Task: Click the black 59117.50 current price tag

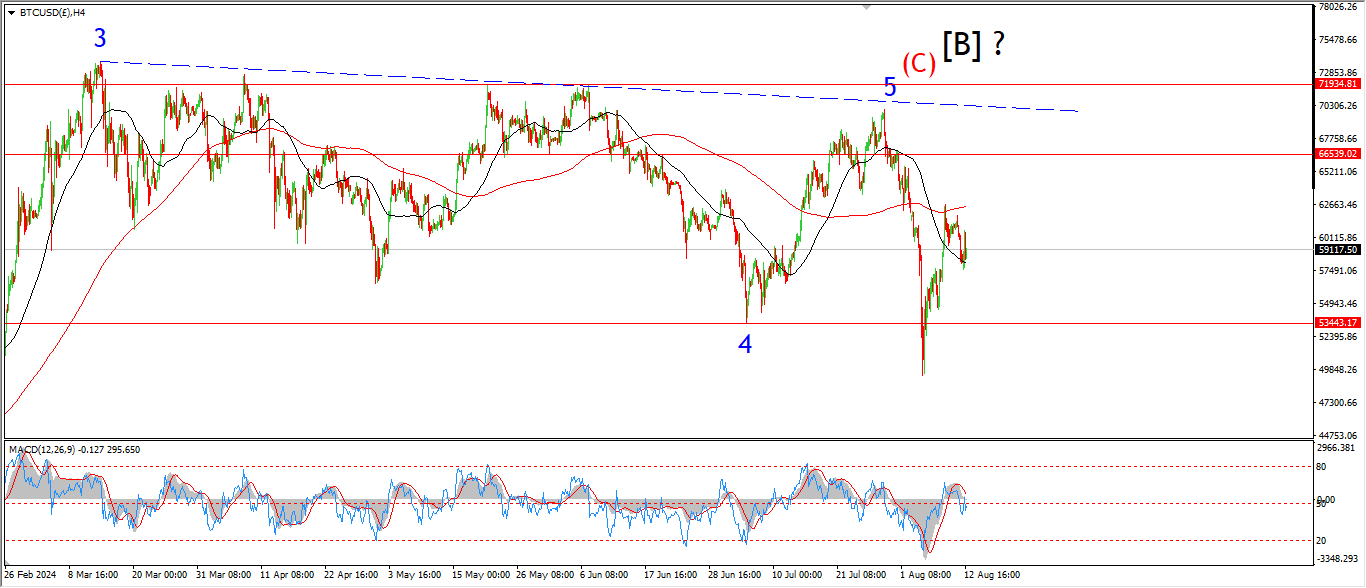Action: pyautogui.click(x=1337, y=250)
